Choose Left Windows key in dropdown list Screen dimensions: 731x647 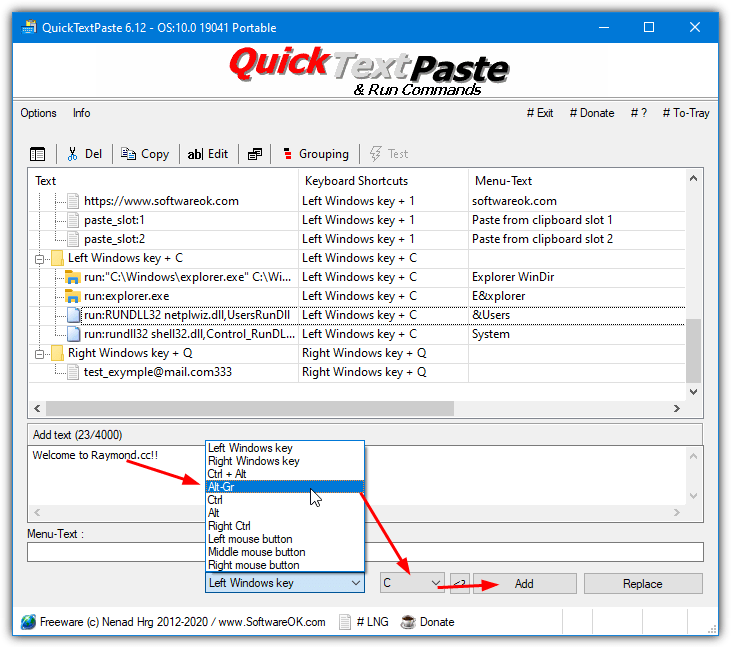click(285, 448)
